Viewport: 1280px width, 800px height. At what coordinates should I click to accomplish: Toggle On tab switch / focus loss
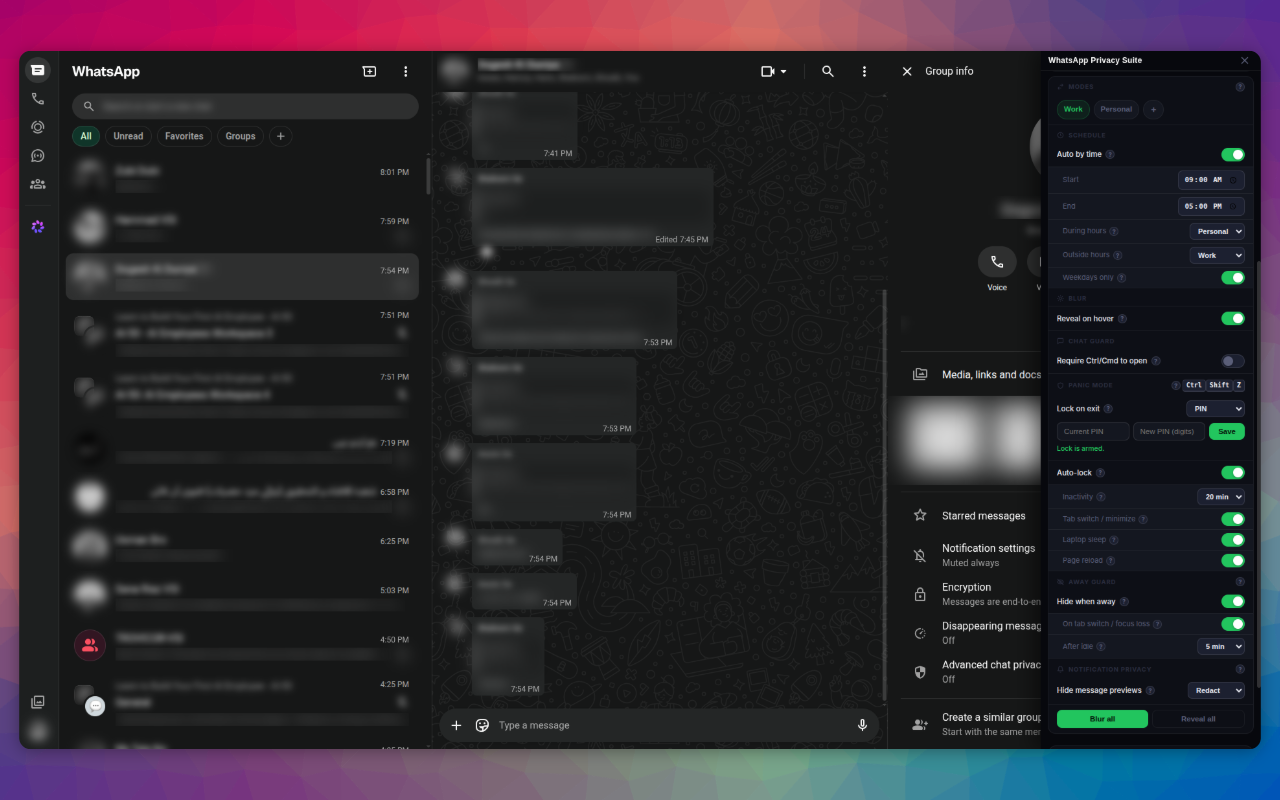point(1233,624)
